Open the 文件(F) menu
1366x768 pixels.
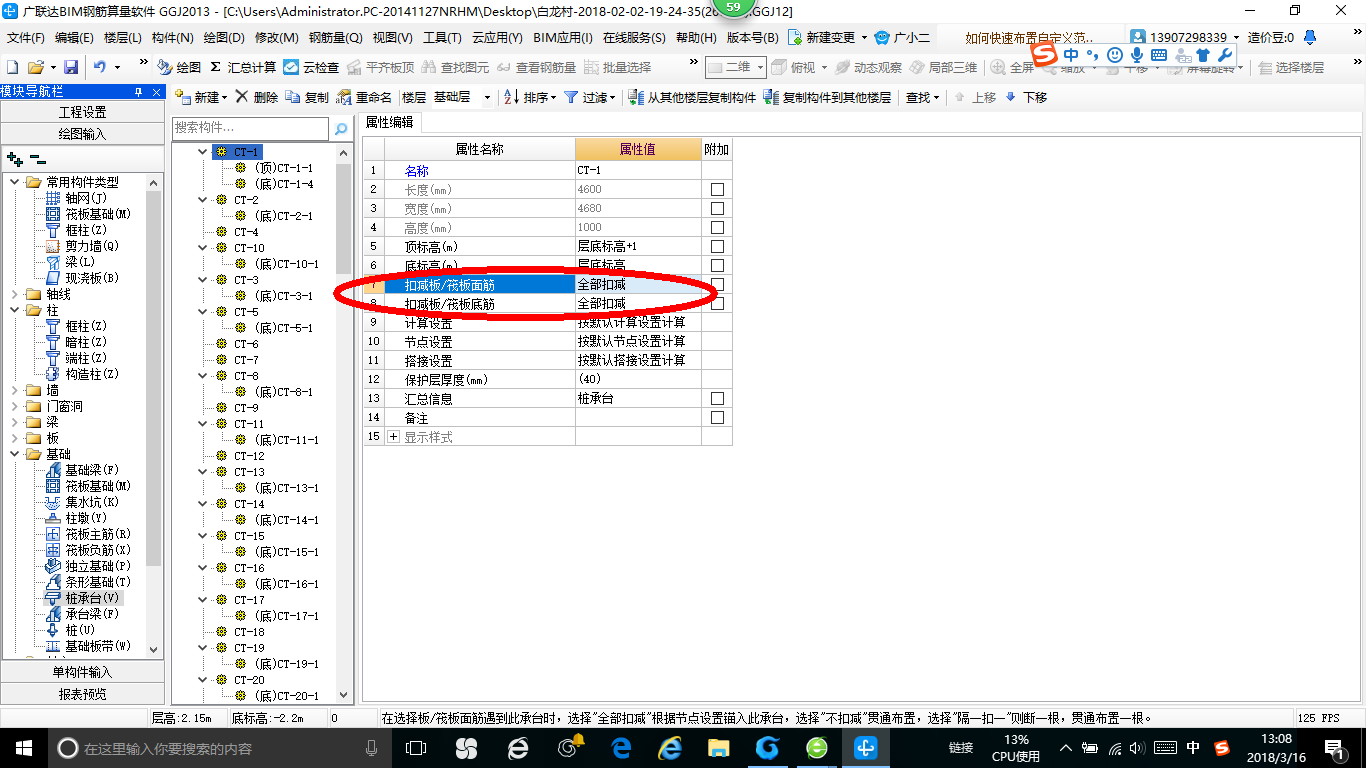(x=26, y=37)
